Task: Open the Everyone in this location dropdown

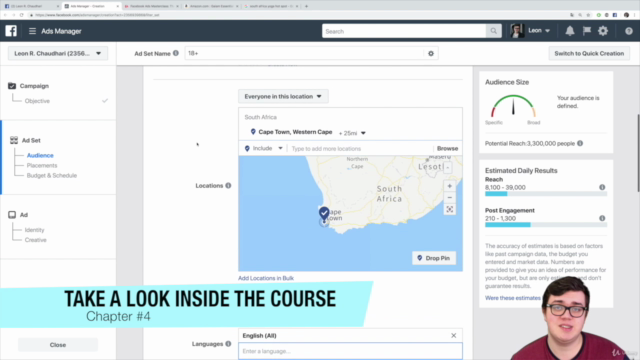Action: 283,96
